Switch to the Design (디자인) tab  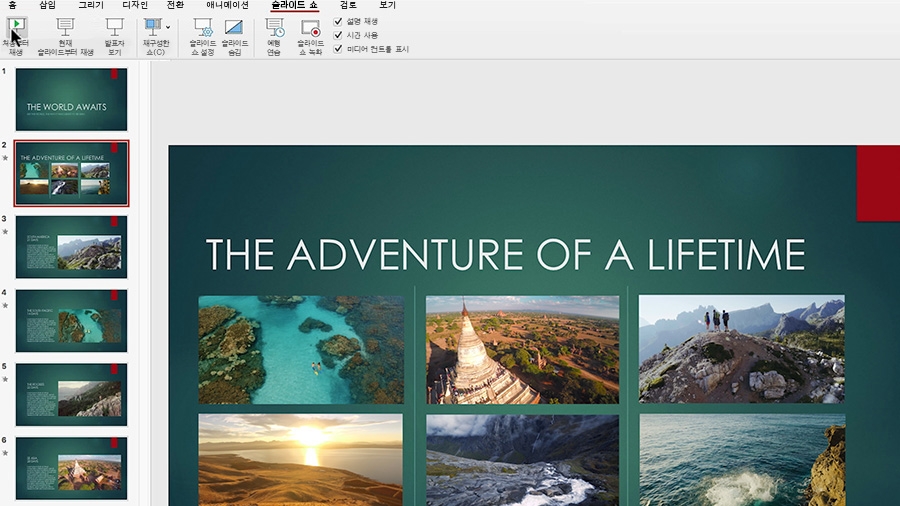click(x=135, y=5)
